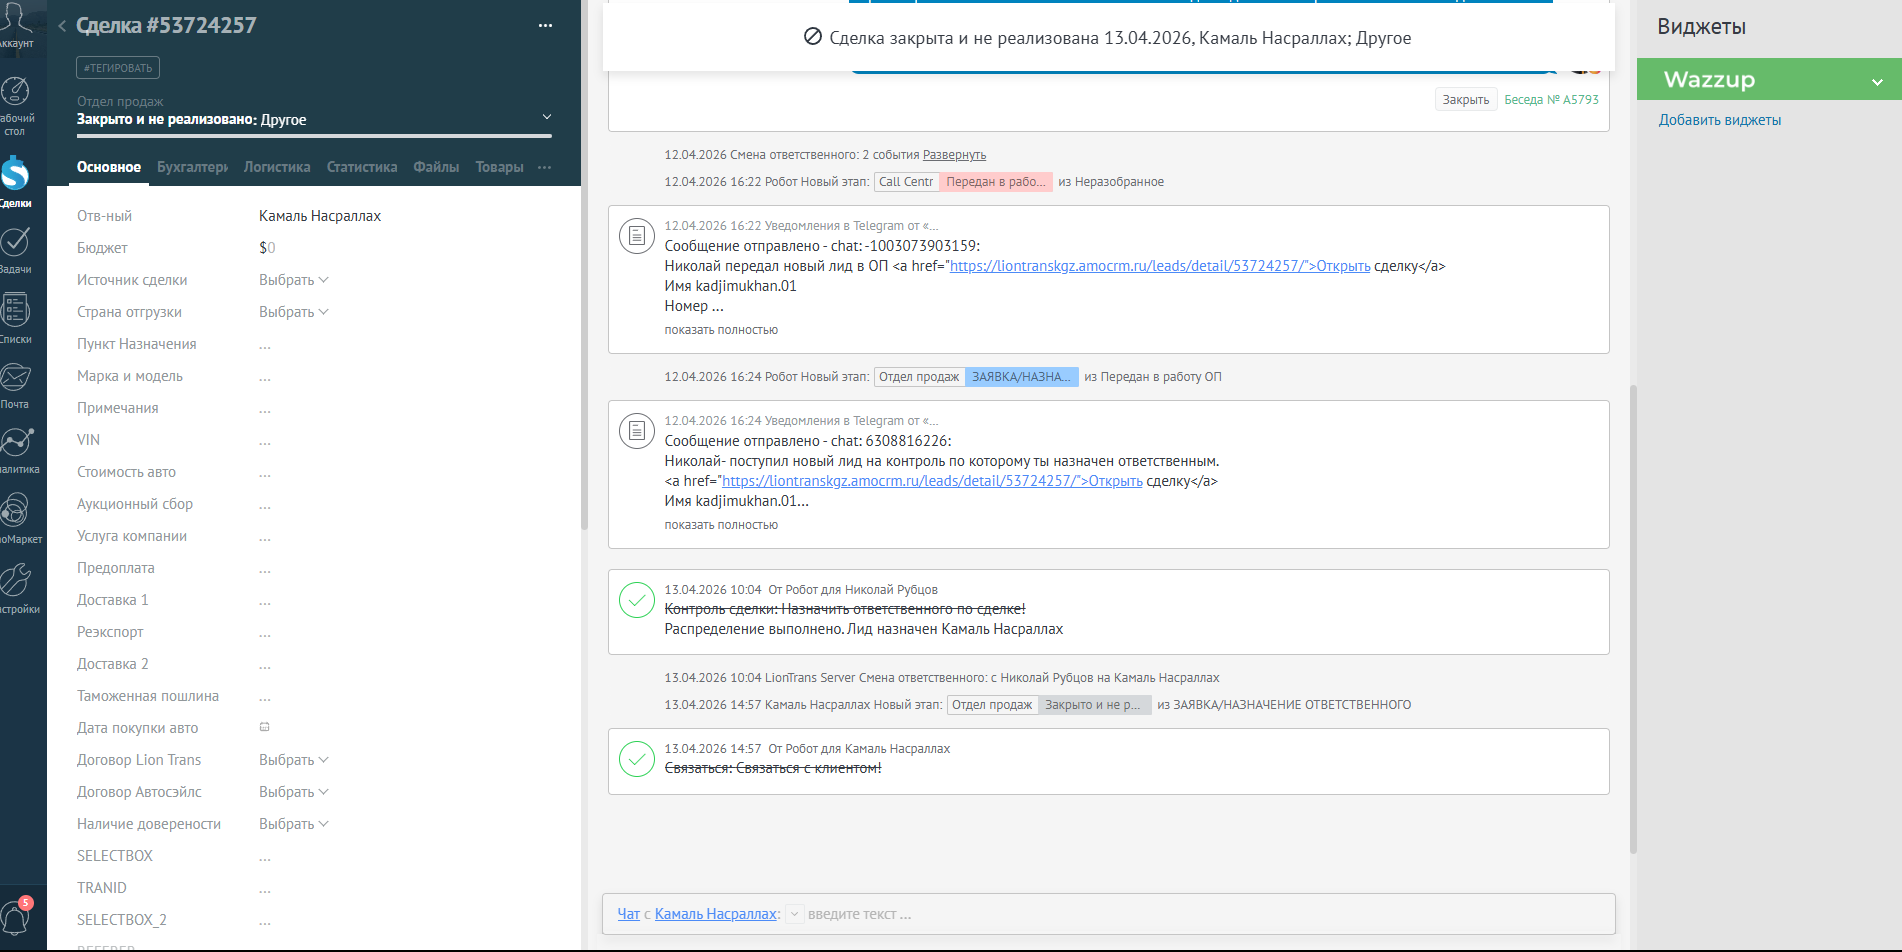This screenshot has width=1902, height=952.
Task: Click the ЗАЯВКА/НАЗНА... stage label
Action: (1021, 377)
